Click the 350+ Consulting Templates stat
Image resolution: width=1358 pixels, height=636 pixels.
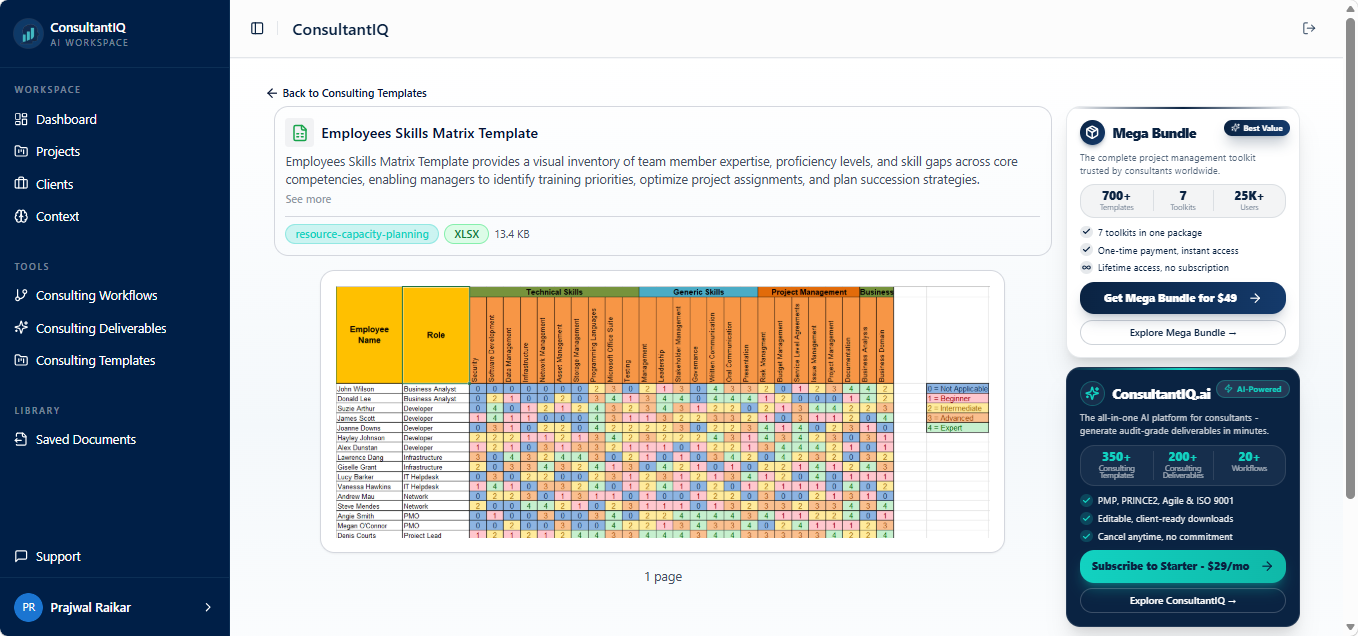coord(1117,465)
